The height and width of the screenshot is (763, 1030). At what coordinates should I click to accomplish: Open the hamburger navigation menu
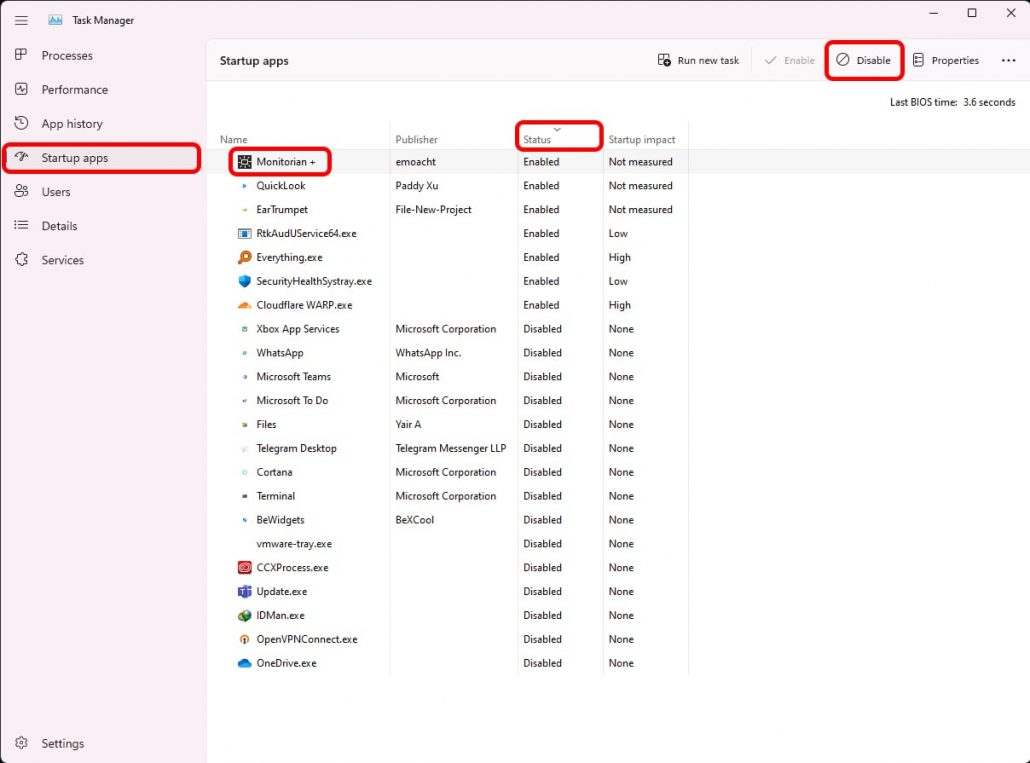click(21, 20)
